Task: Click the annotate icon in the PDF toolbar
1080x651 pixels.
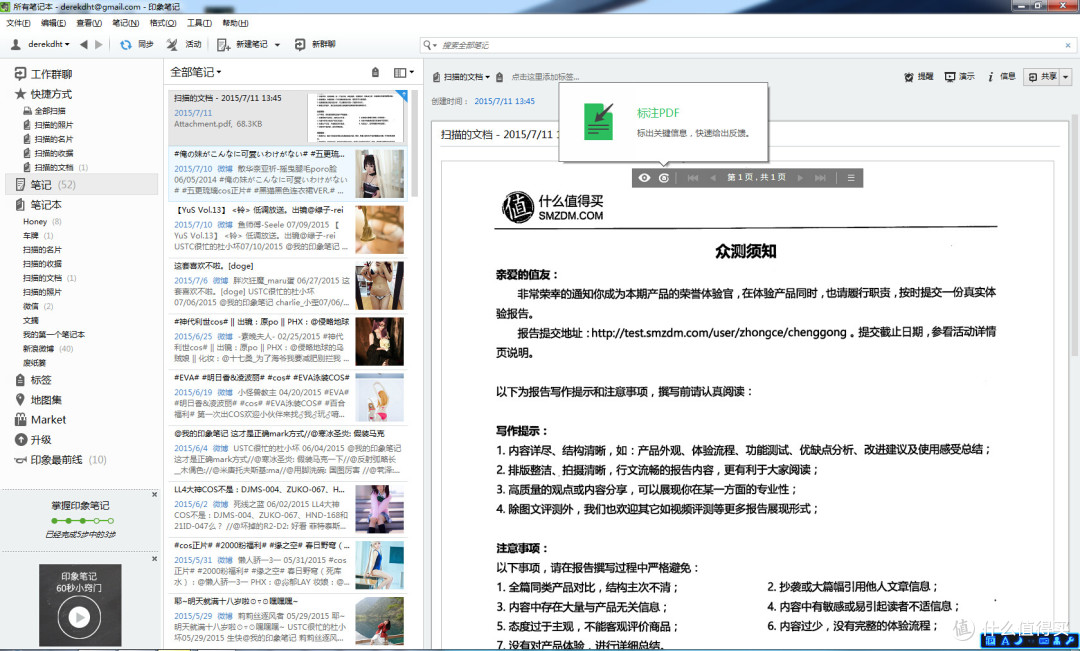Action: 663,178
